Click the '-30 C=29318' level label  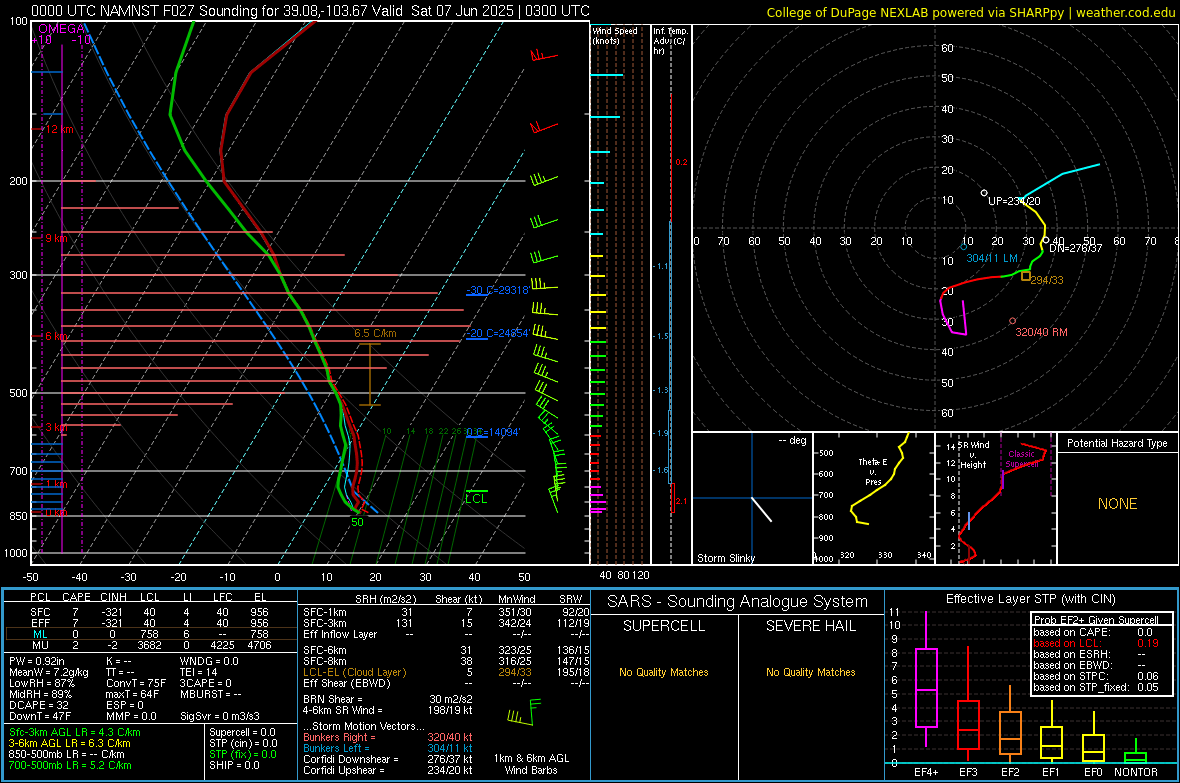pos(498,290)
